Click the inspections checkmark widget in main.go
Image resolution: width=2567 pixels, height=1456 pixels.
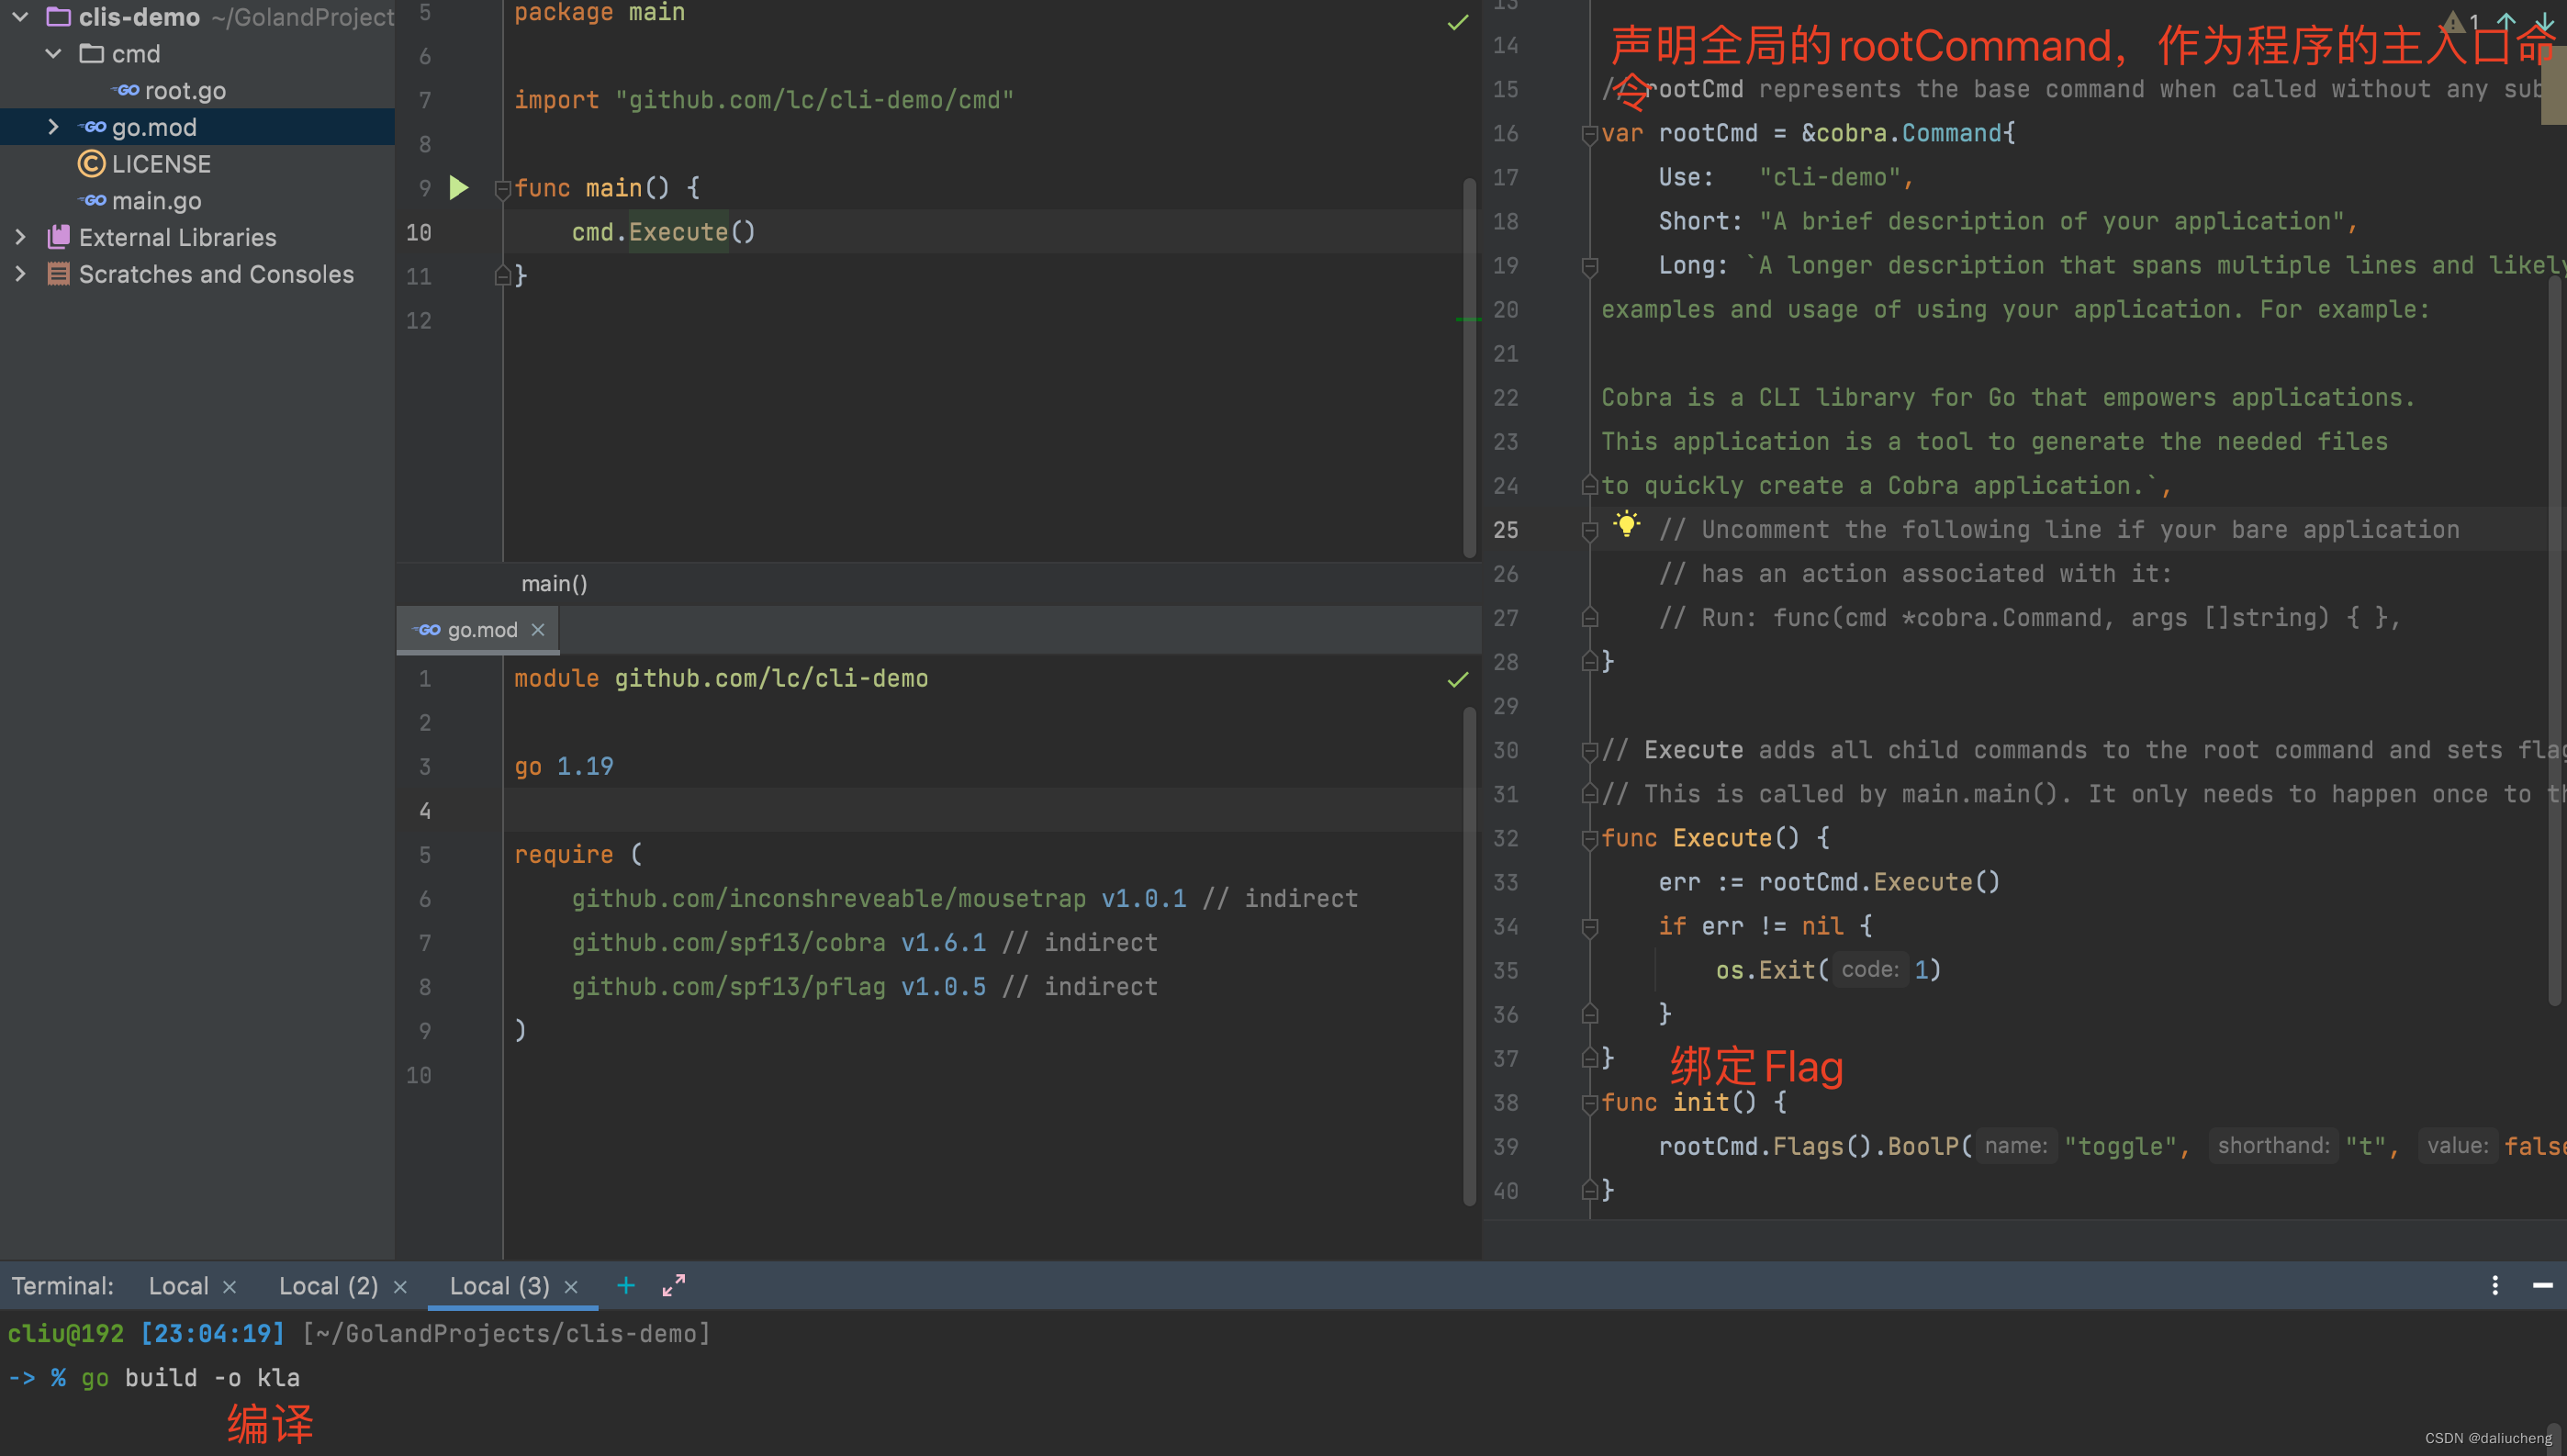click(x=1458, y=21)
